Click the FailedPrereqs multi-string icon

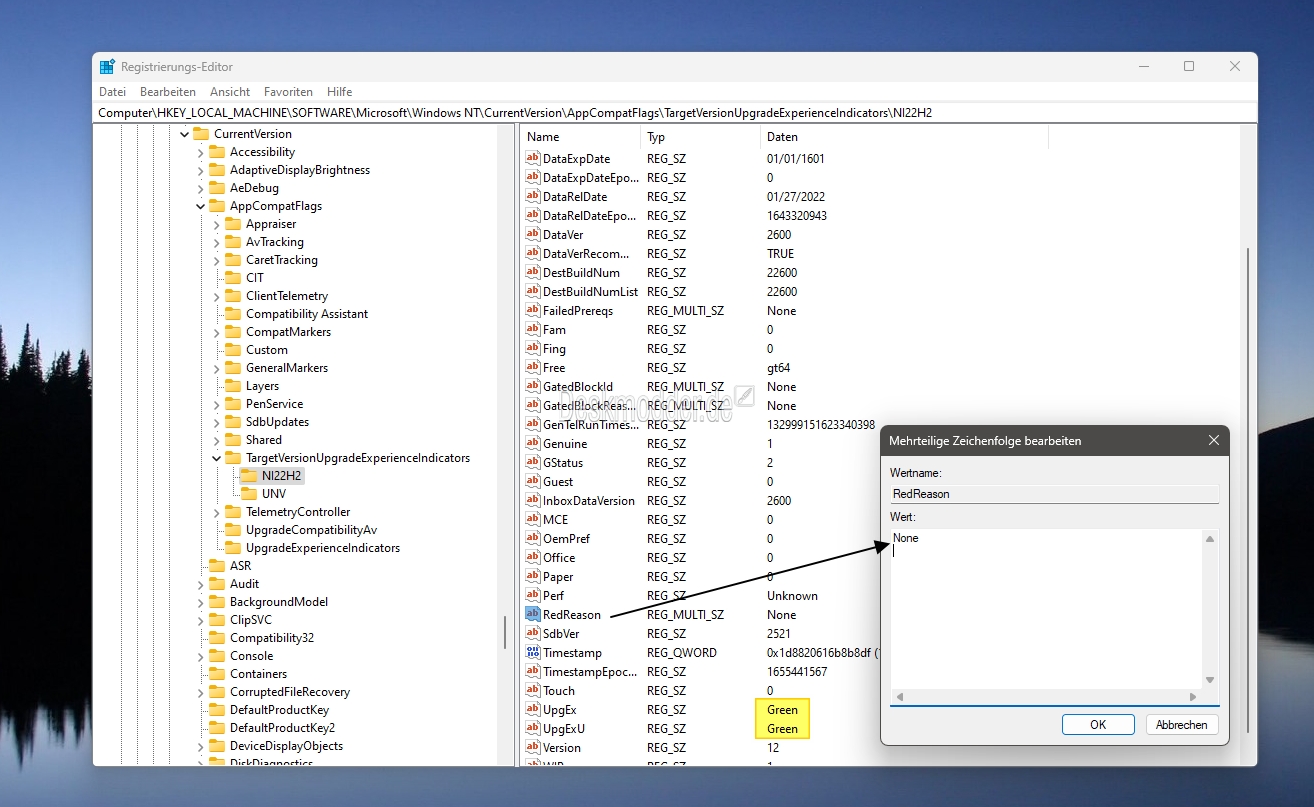pos(532,310)
